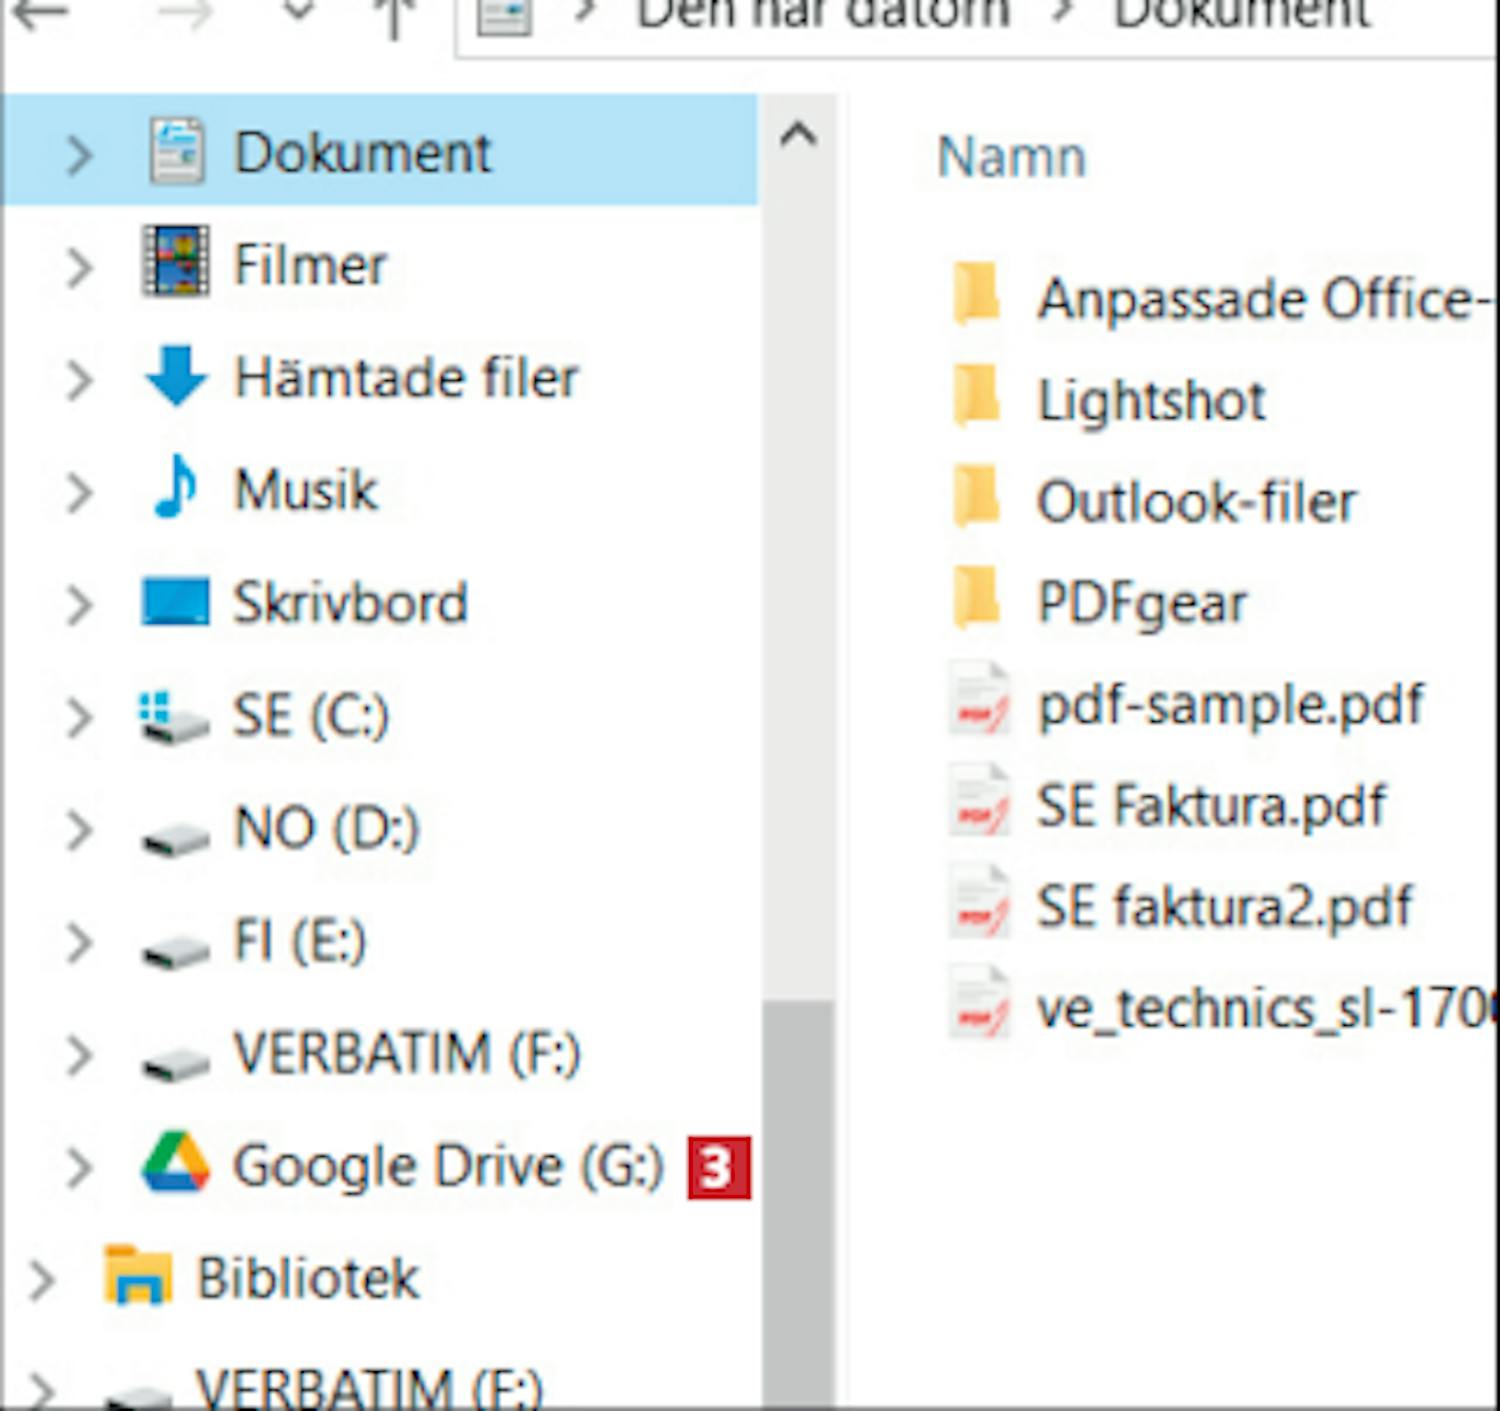Sort by the Namn column header
This screenshot has width=1500, height=1411.
1011,158
